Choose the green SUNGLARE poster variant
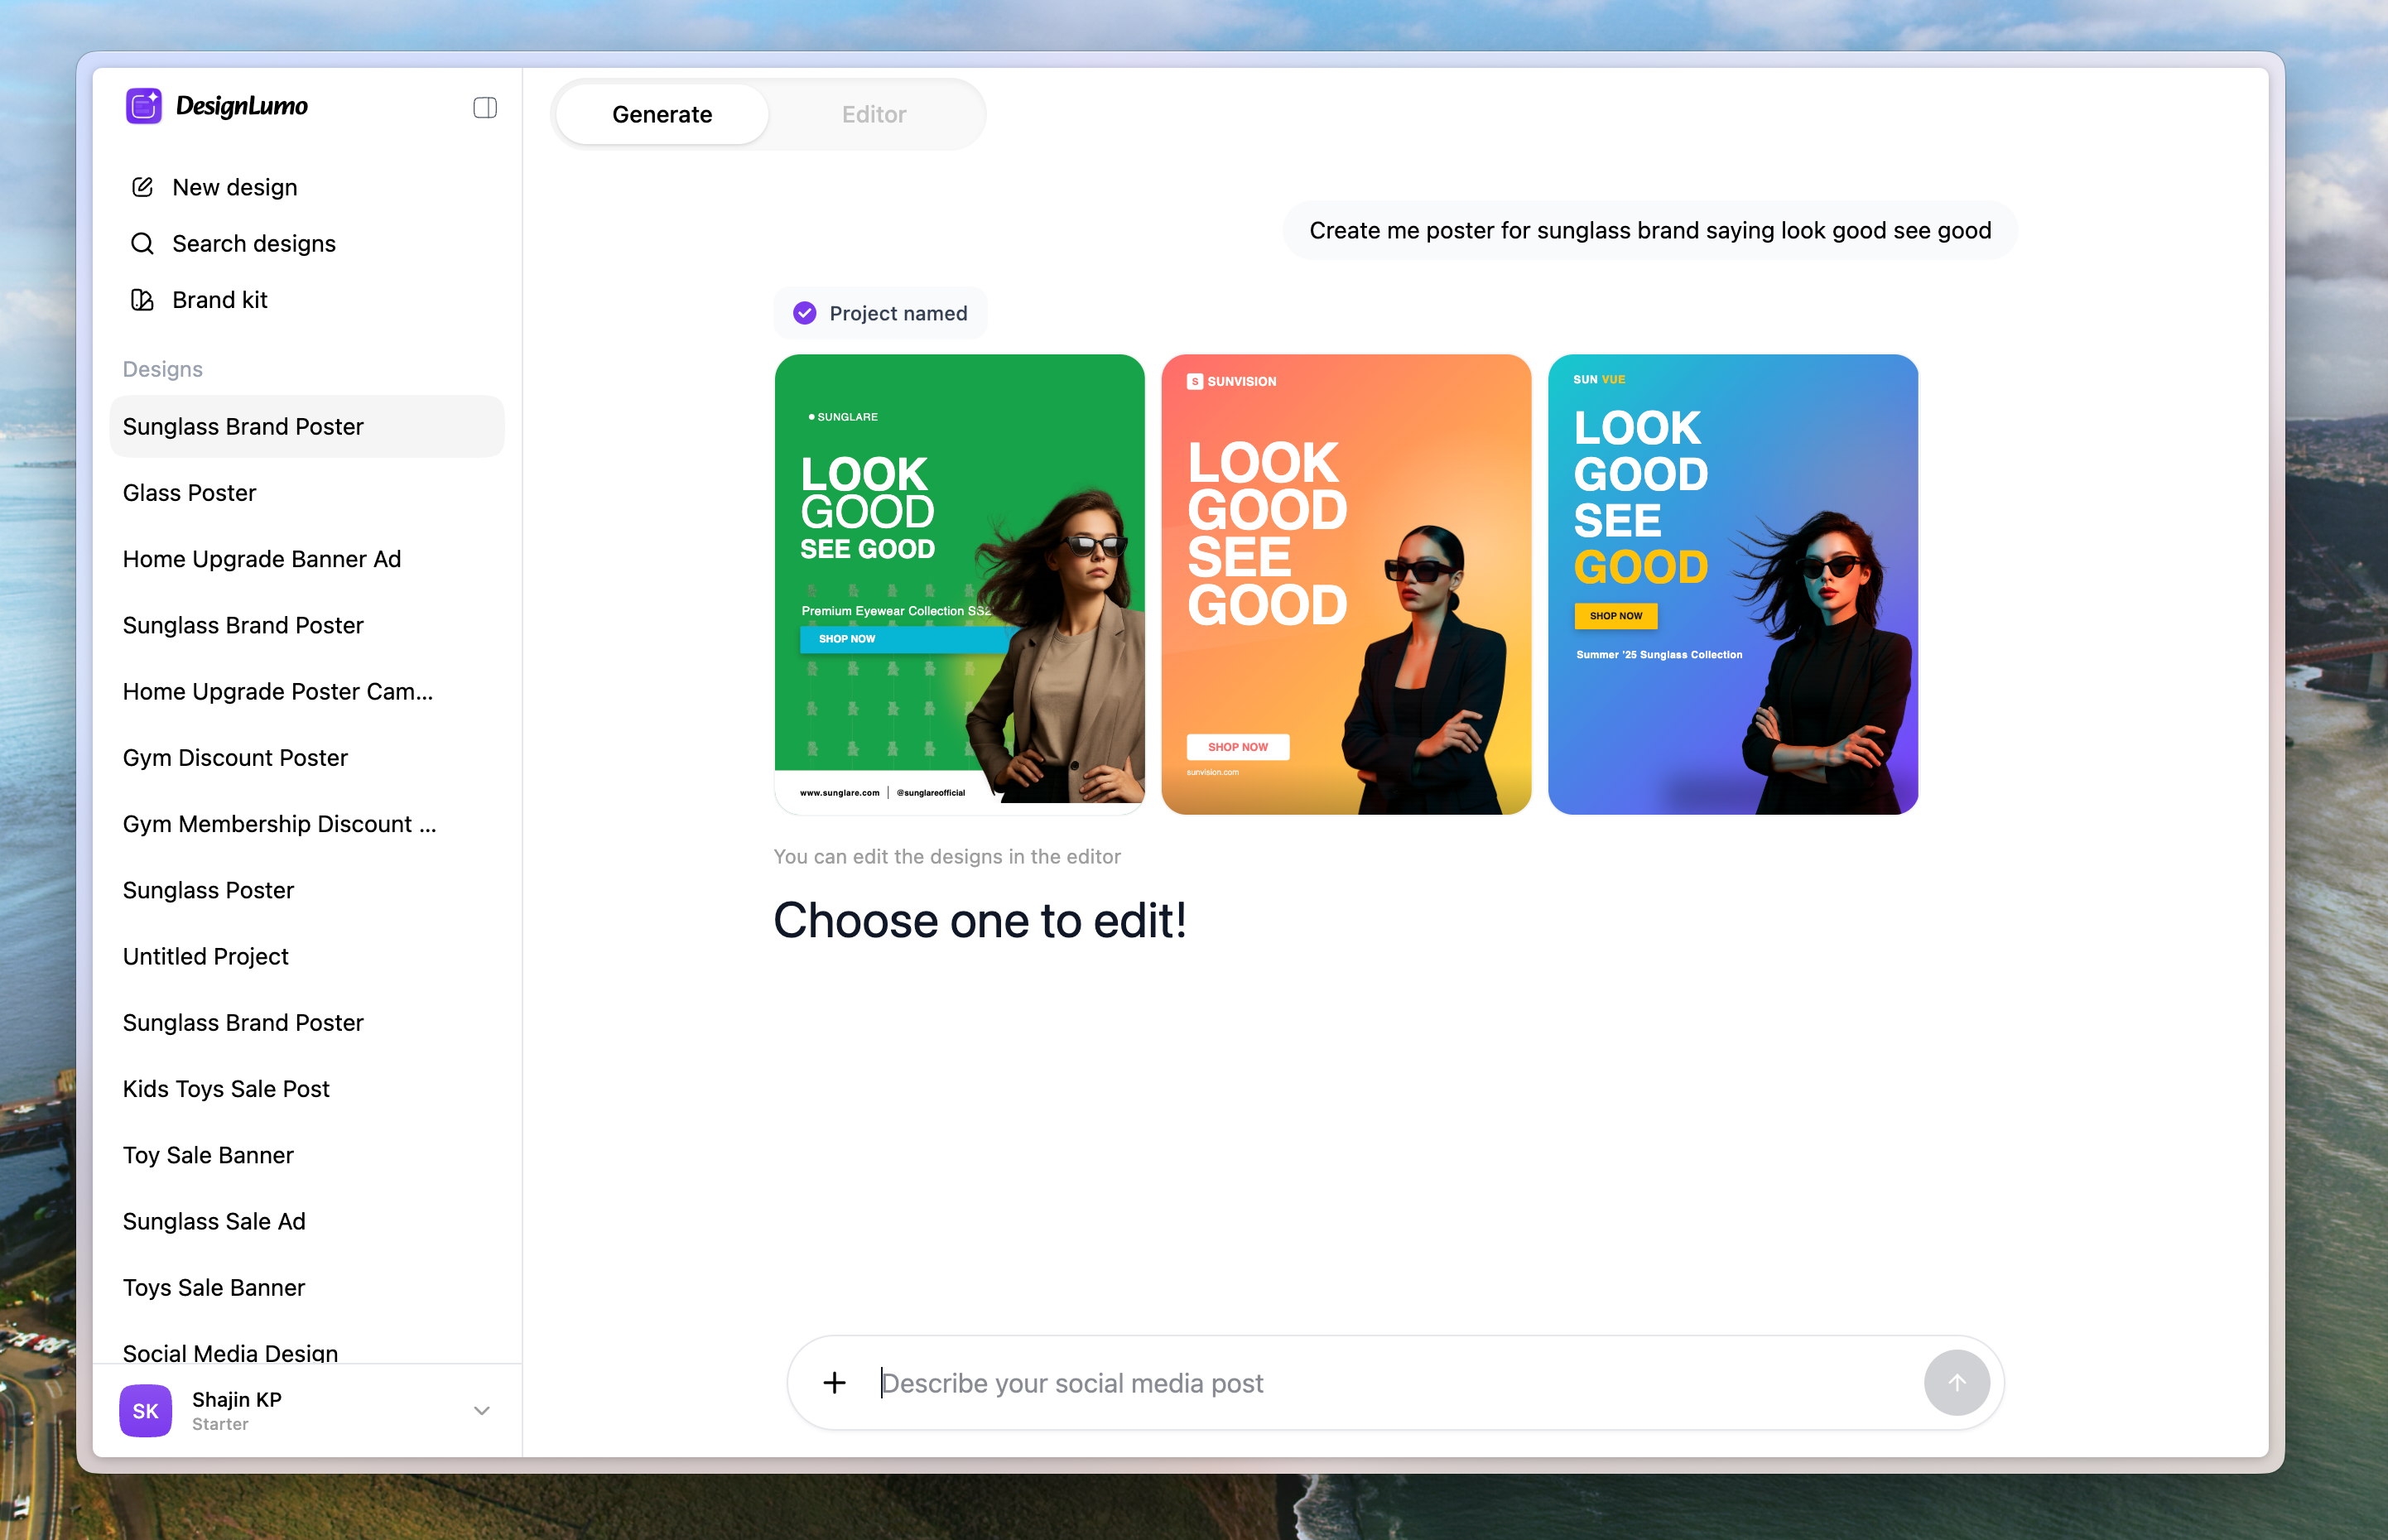This screenshot has height=1540, width=2388. point(959,583)
